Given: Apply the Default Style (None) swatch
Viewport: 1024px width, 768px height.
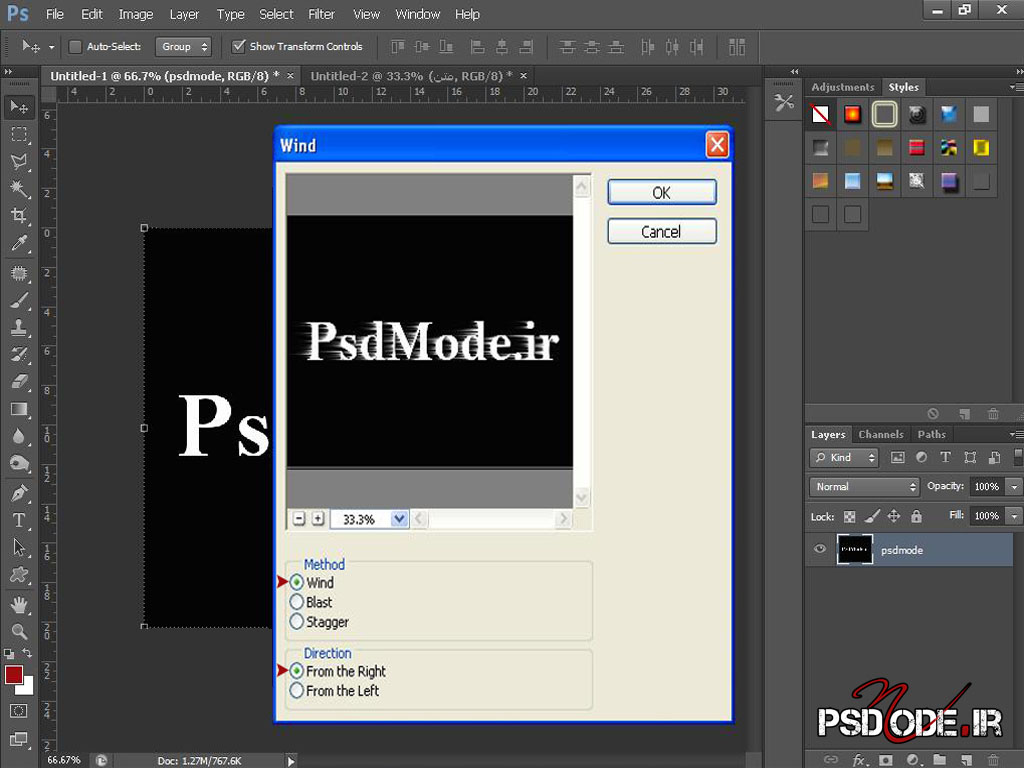Looking at the screenshot, I should 820,114.
